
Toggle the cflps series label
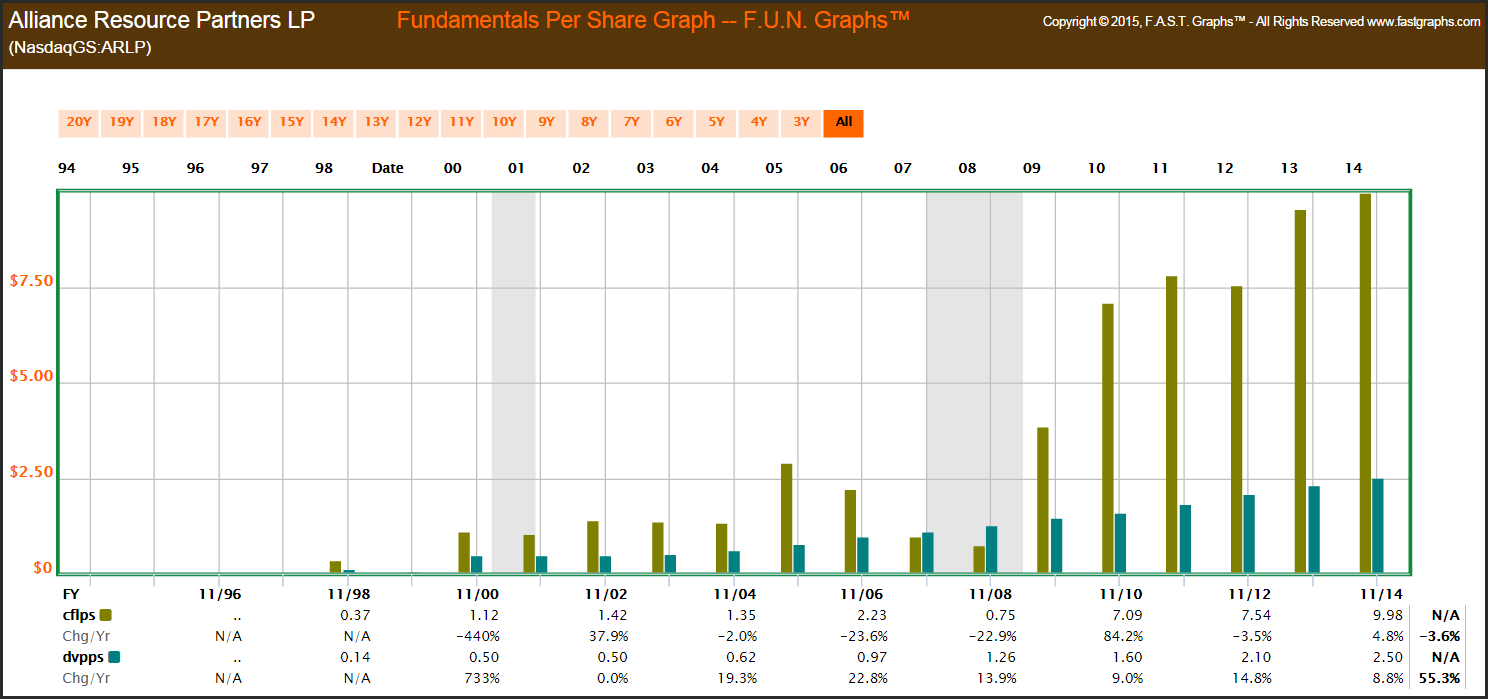pos(78,615)
